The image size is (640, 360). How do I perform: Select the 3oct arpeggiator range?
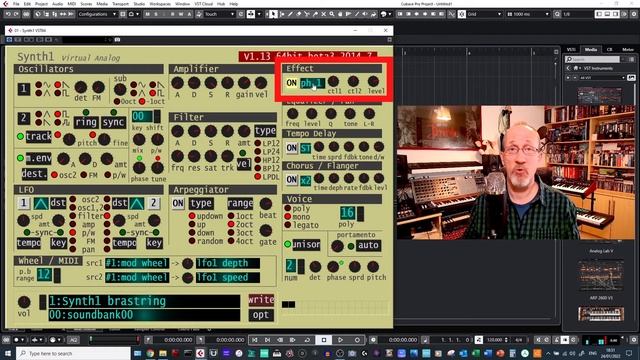(231, 233)
